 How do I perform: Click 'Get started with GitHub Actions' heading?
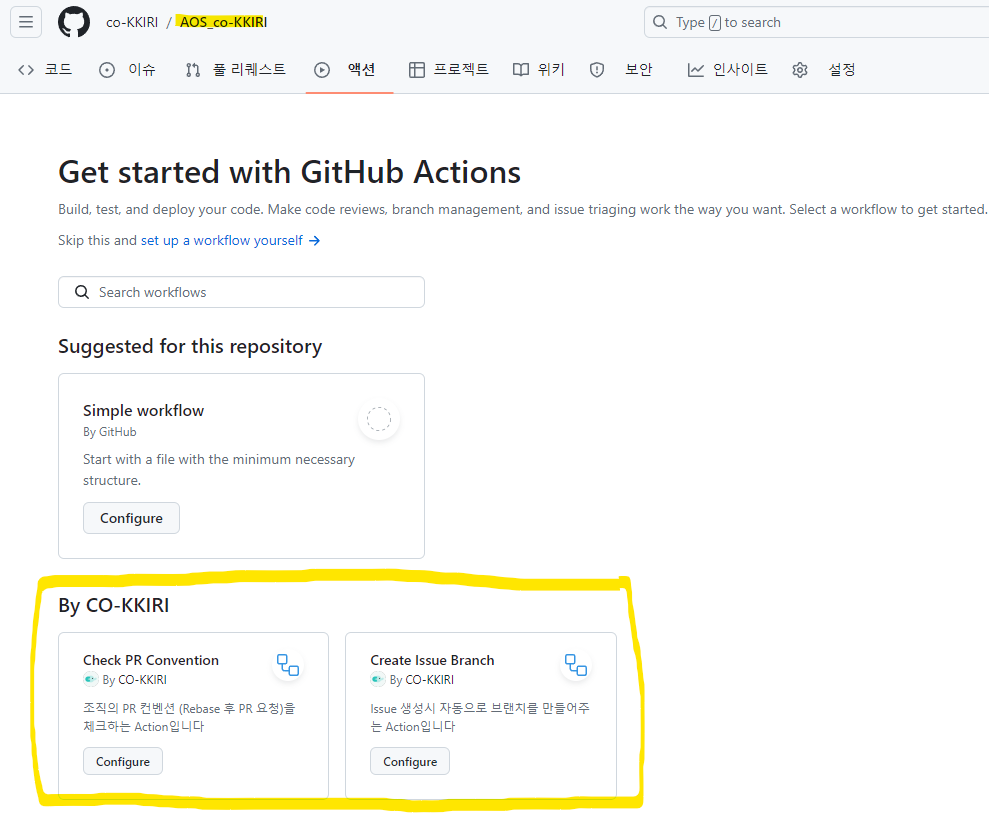coord(290,172)
